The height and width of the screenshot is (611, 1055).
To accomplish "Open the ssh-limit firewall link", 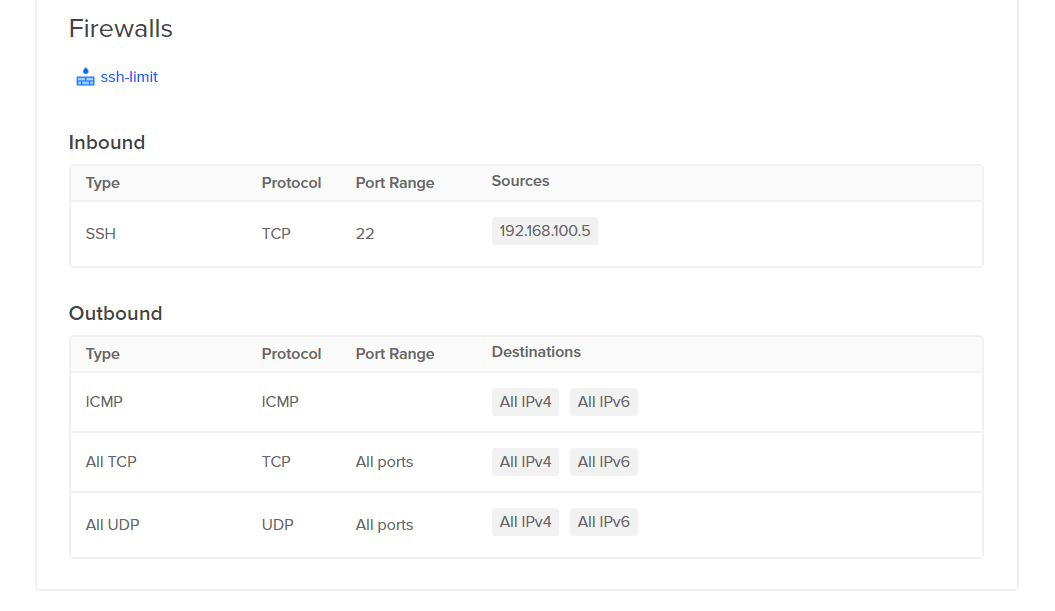I will (x=129, y=77).
